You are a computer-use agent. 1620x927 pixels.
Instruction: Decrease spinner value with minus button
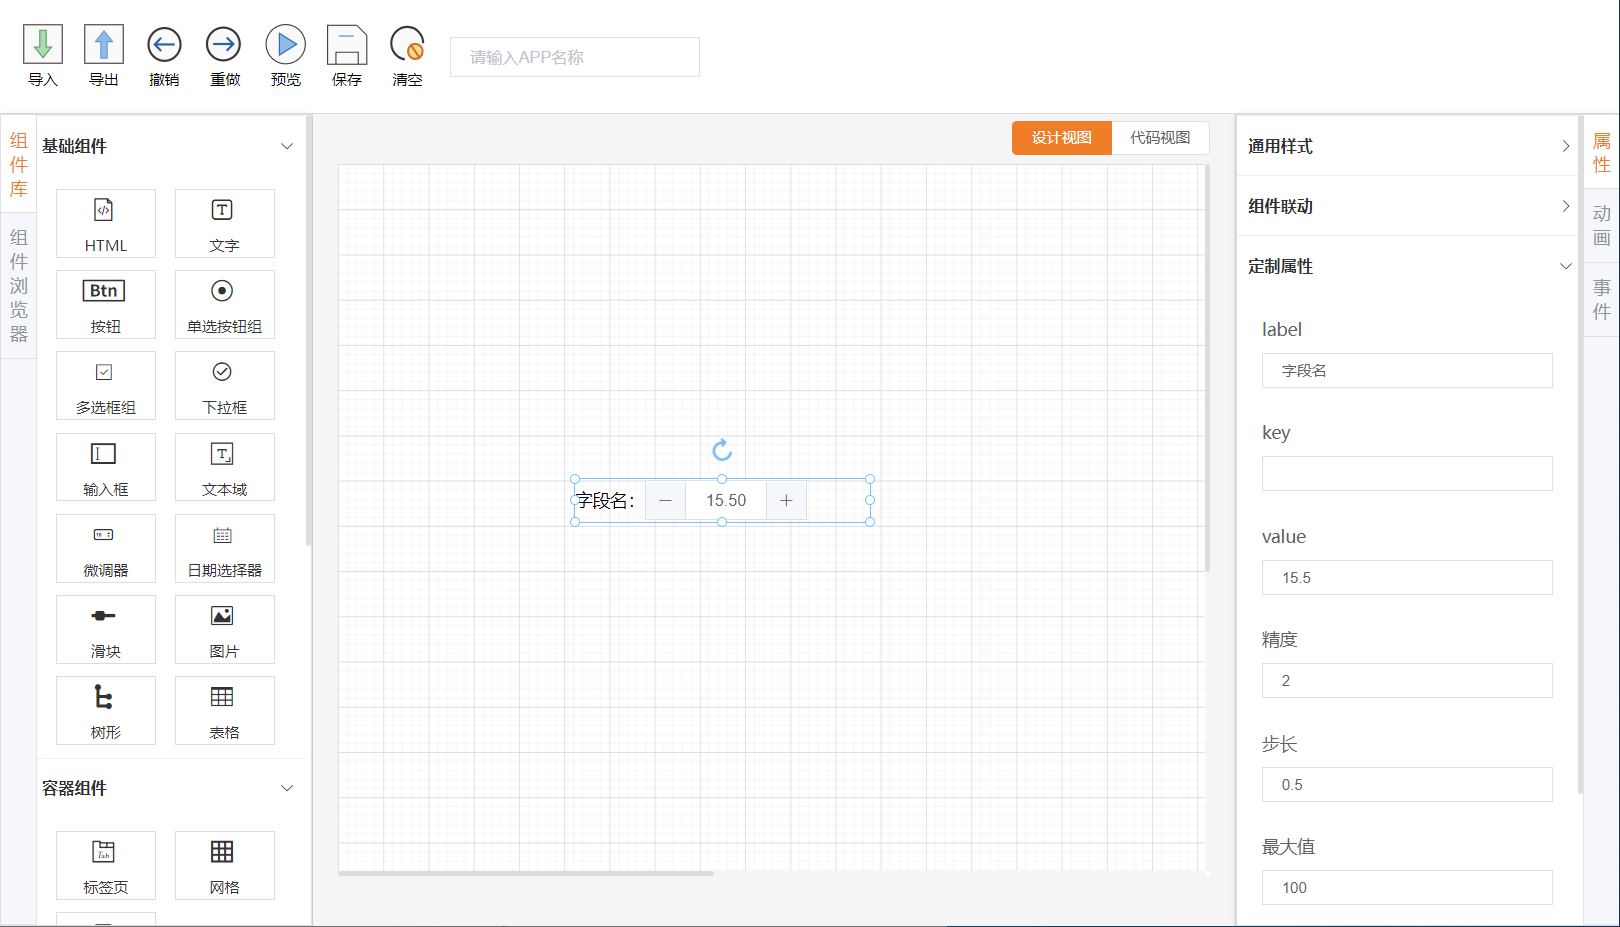(666, 500)
